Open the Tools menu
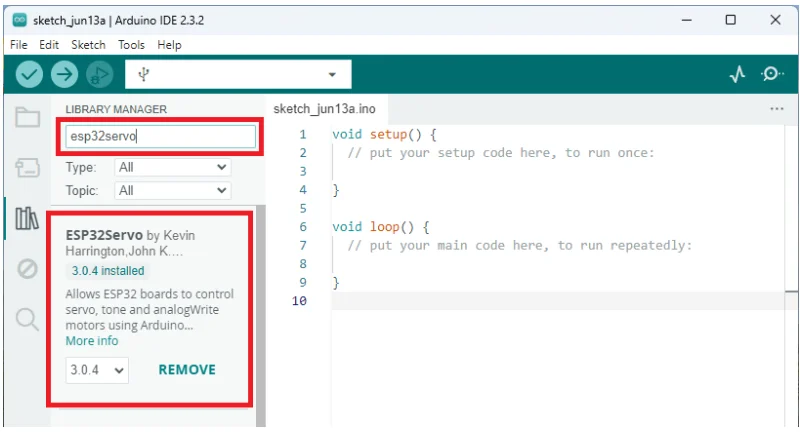Viewport: 800px width, 433px height. [x=131, y=45]
